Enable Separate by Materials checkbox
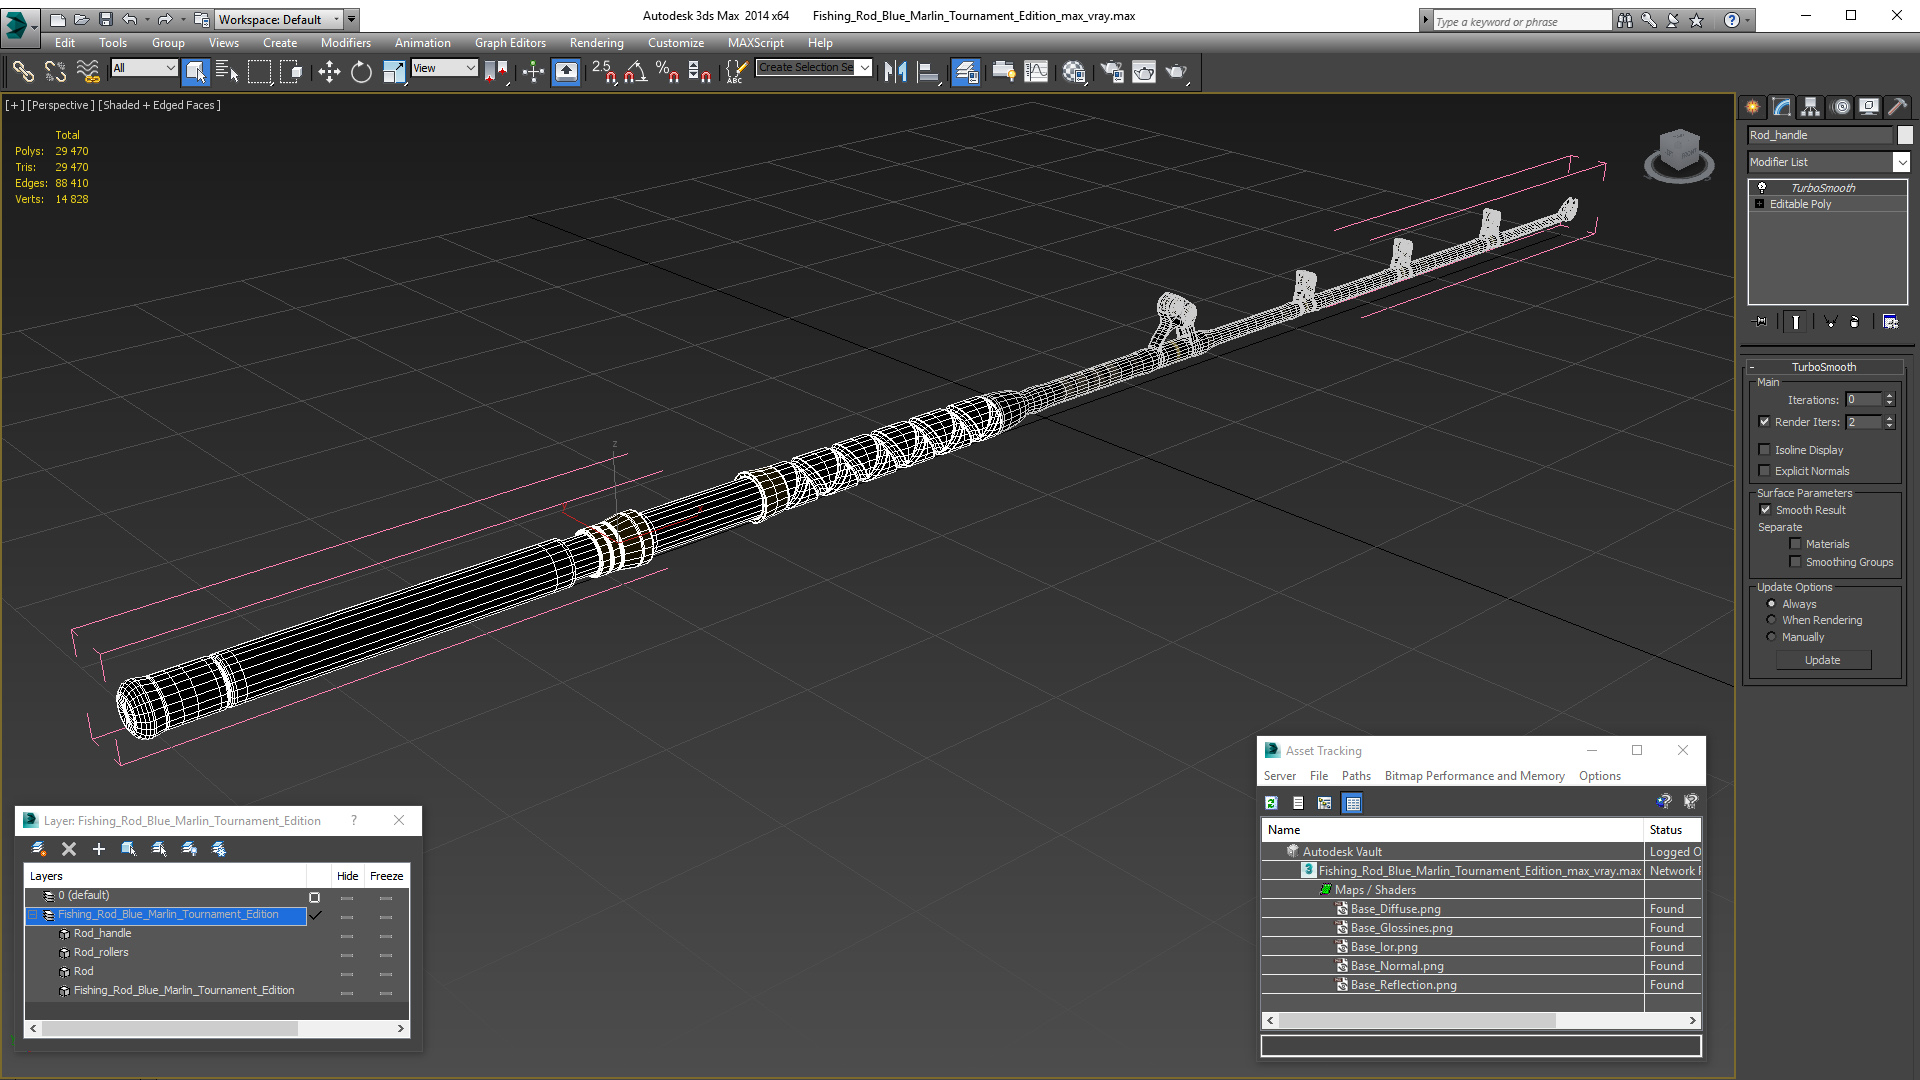1920x1080 pixels. [x=1795, y=544]
